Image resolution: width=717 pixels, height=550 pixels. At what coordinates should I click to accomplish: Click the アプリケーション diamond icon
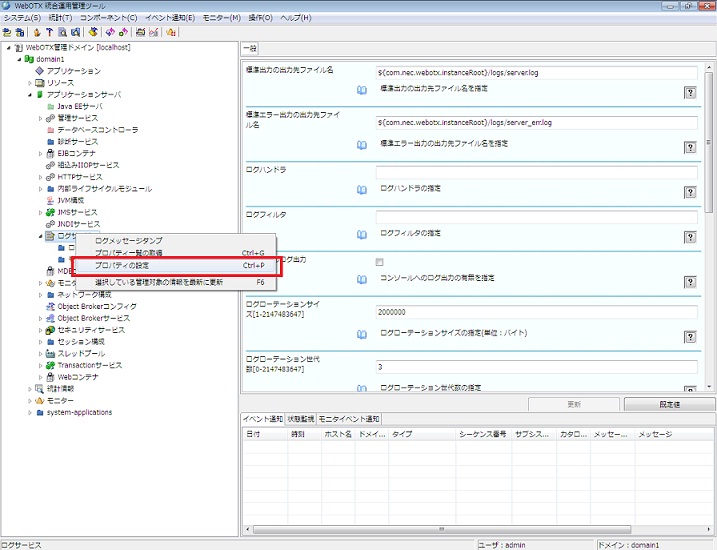pyautogui.click(x=40, y=71)
